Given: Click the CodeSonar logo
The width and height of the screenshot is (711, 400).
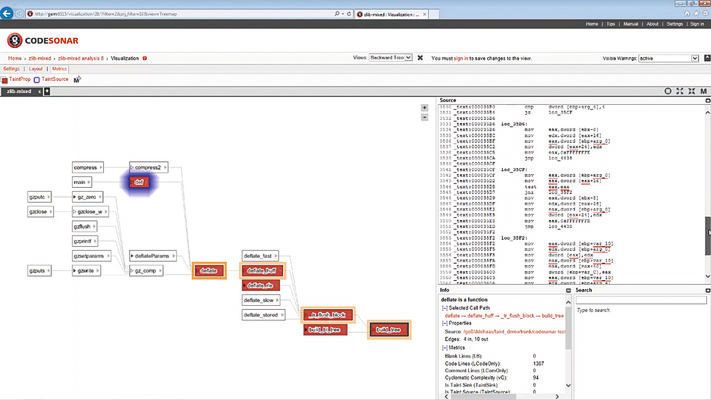Looking at the screenshot, I should [x=43, y=40].
